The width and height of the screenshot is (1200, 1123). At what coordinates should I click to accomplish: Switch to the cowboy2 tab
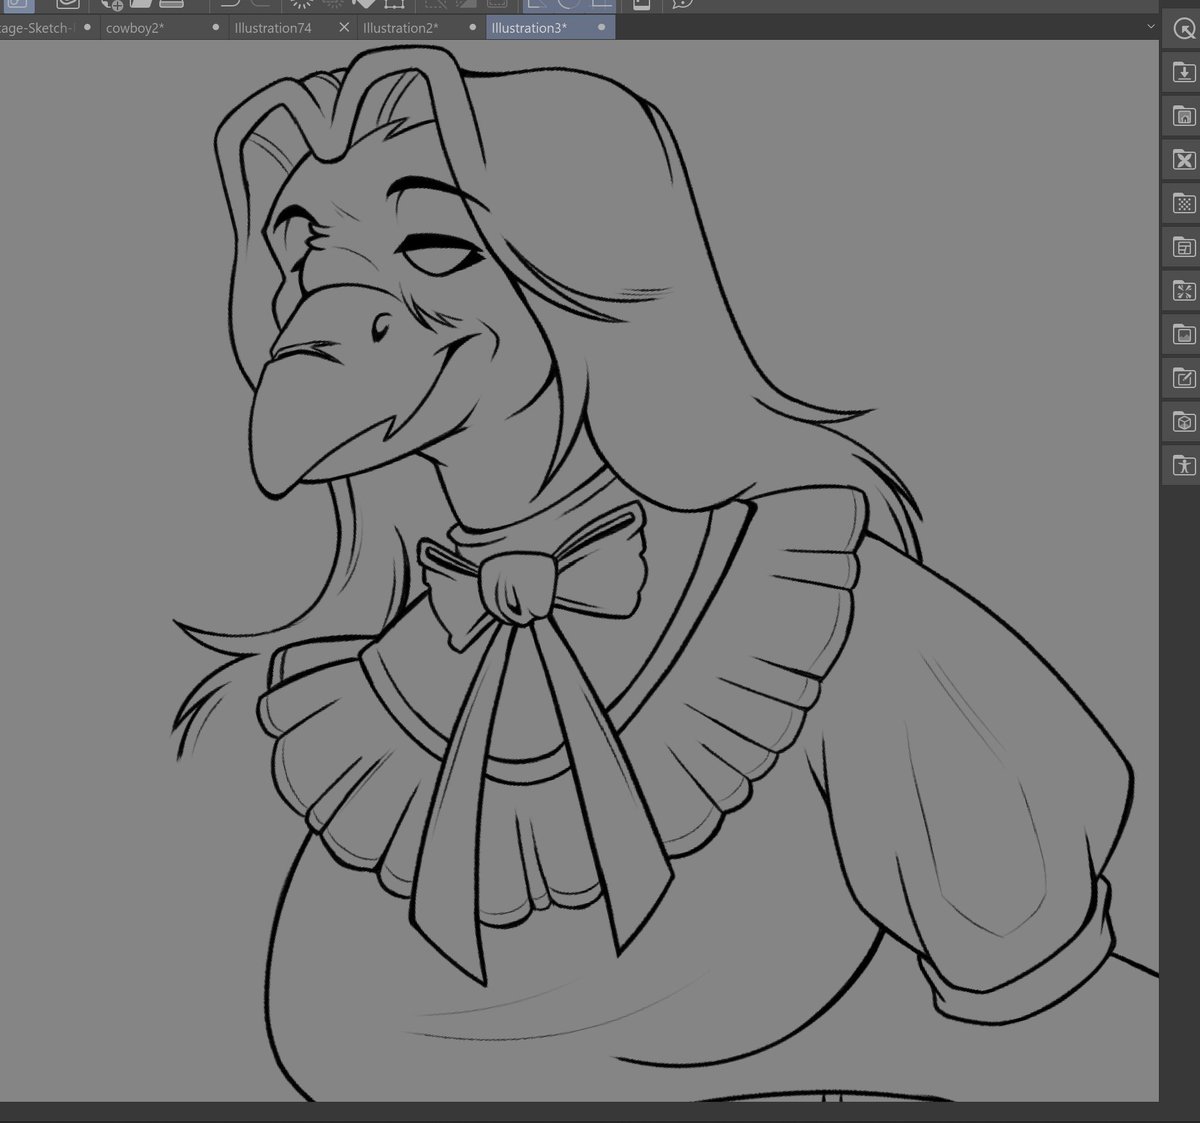[136, 27]
